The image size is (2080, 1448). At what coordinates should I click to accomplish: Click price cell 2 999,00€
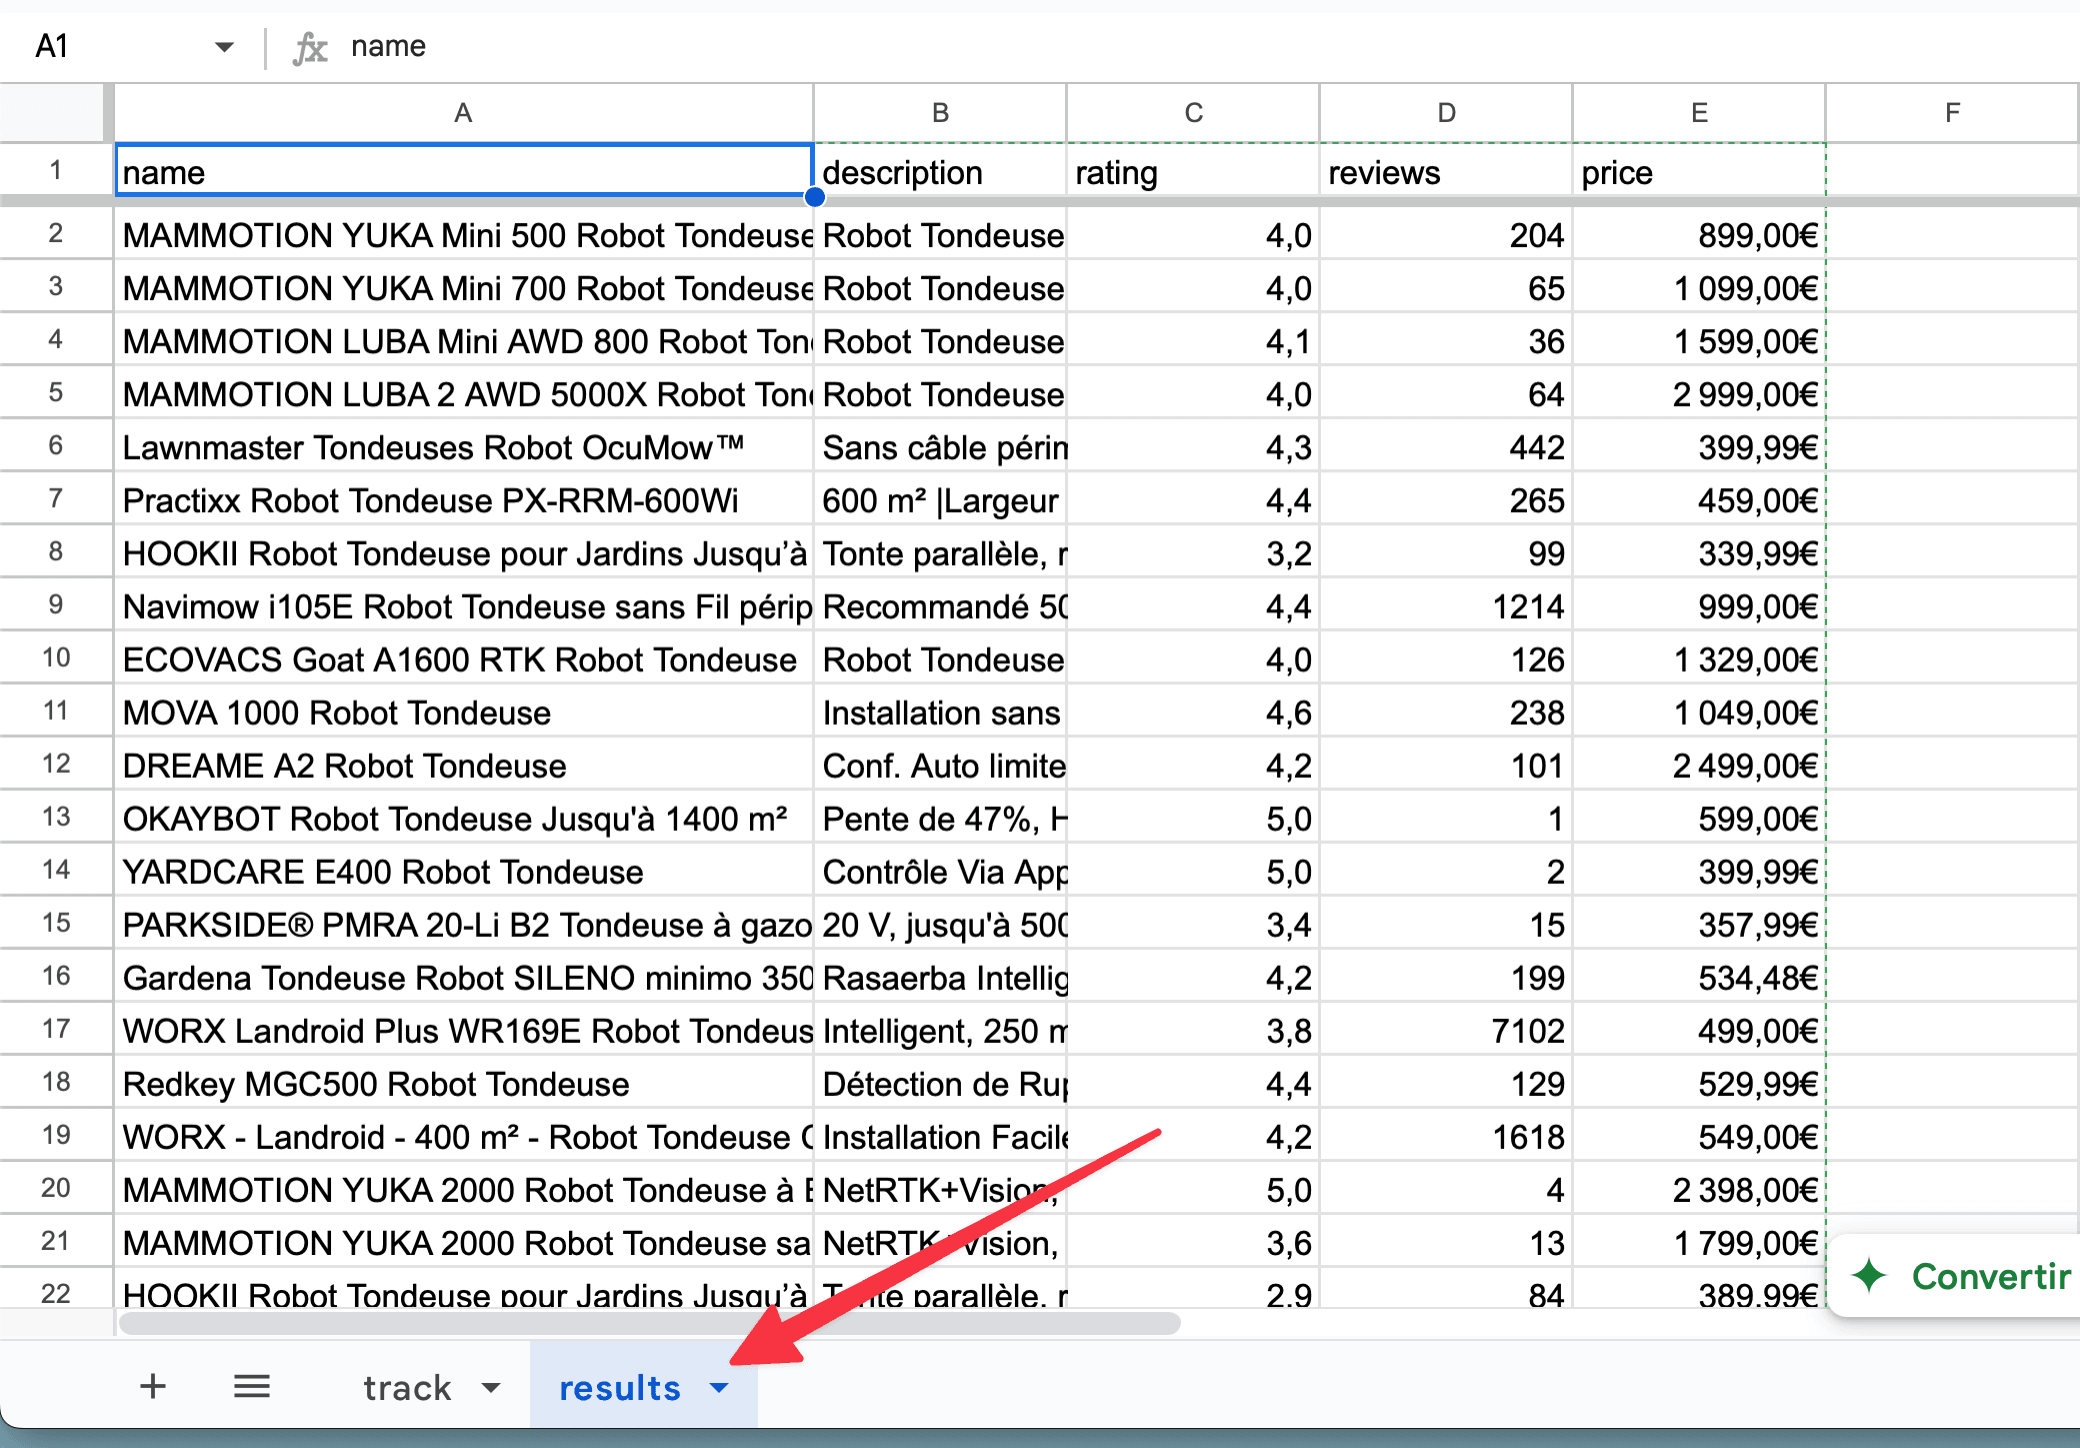[1699, 394]
